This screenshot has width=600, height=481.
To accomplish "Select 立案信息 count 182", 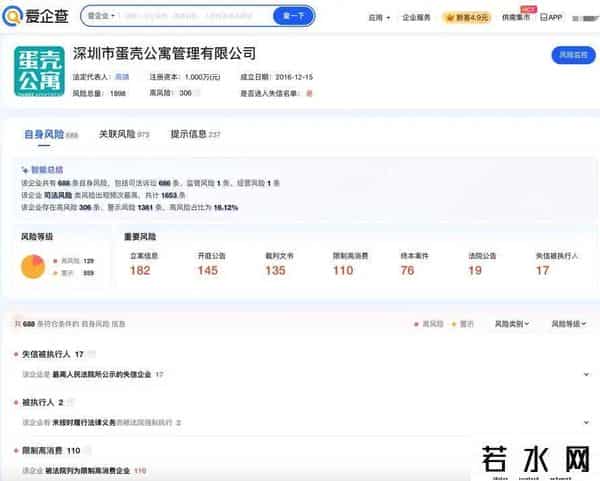I will pyautogui.click(x=144, y=264).
